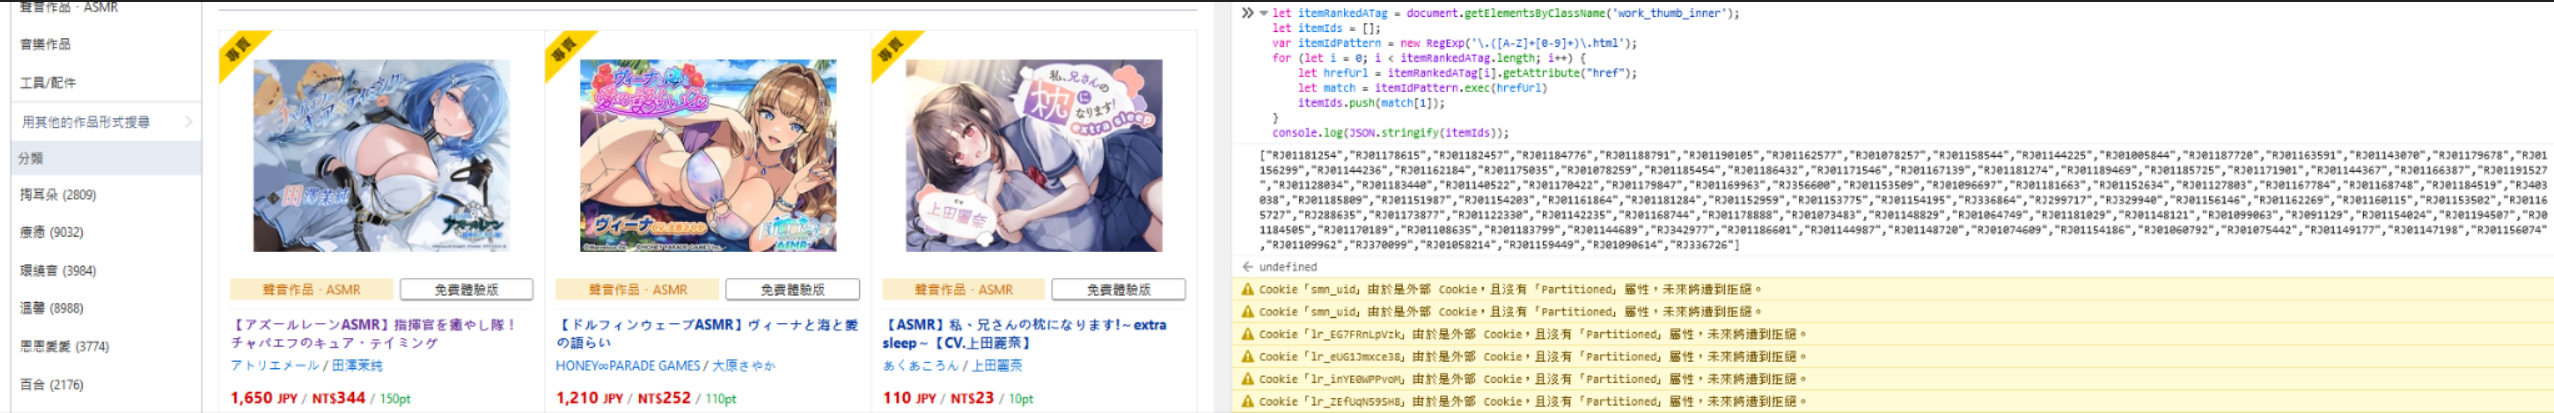Filter by 療癒 (9032) category
The width and height of the screenshot is (2554, 413).
coord(52,232)
